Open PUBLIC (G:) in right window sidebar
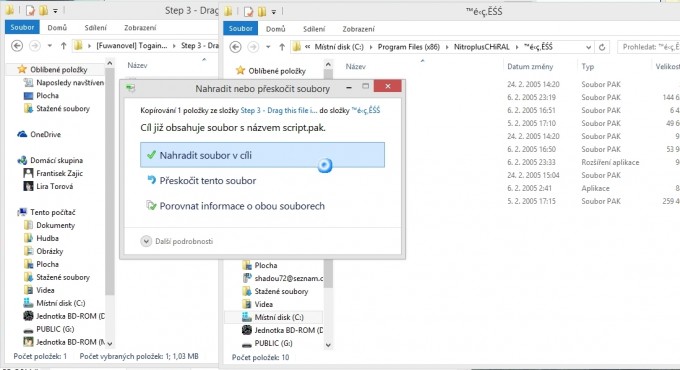Viewport: 680px width, 370px height. 273,344
